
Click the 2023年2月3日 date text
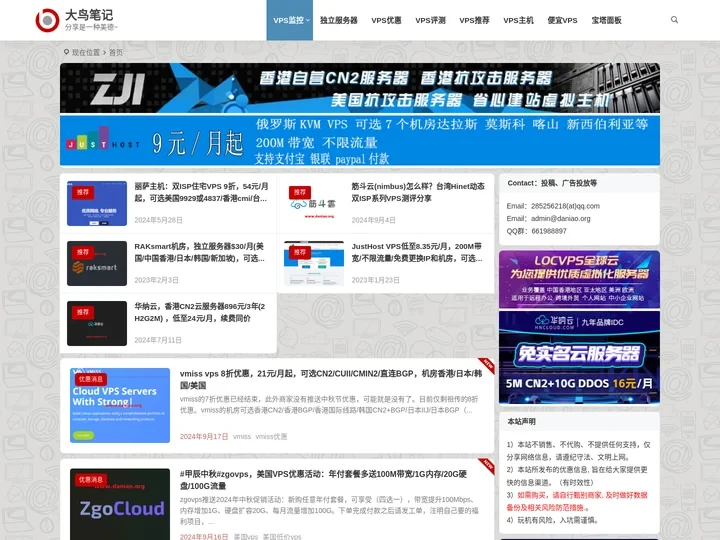tap(156, 280)
